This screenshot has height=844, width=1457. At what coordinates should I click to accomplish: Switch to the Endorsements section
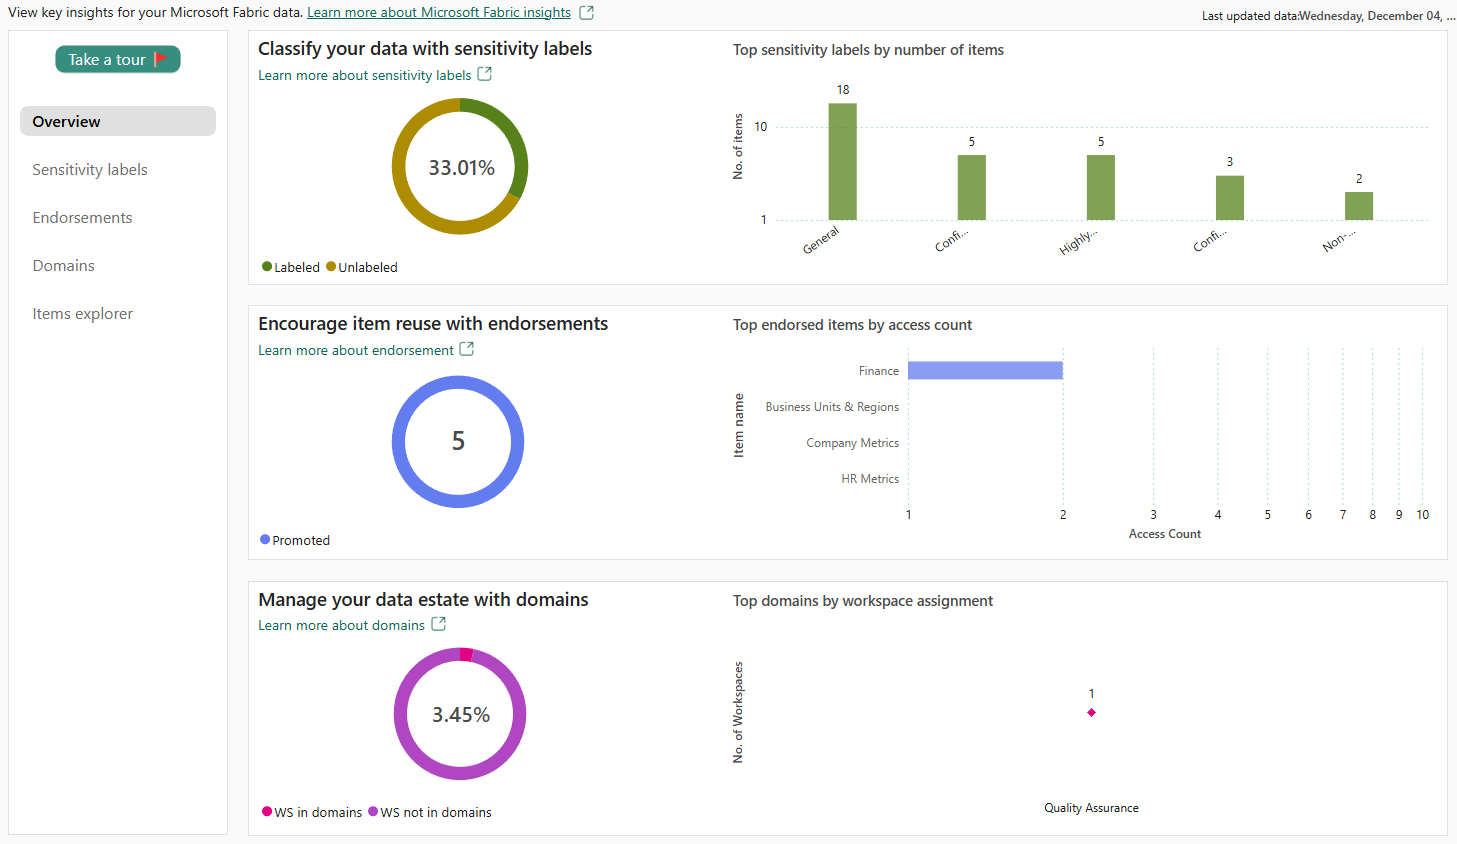point(82,218)
